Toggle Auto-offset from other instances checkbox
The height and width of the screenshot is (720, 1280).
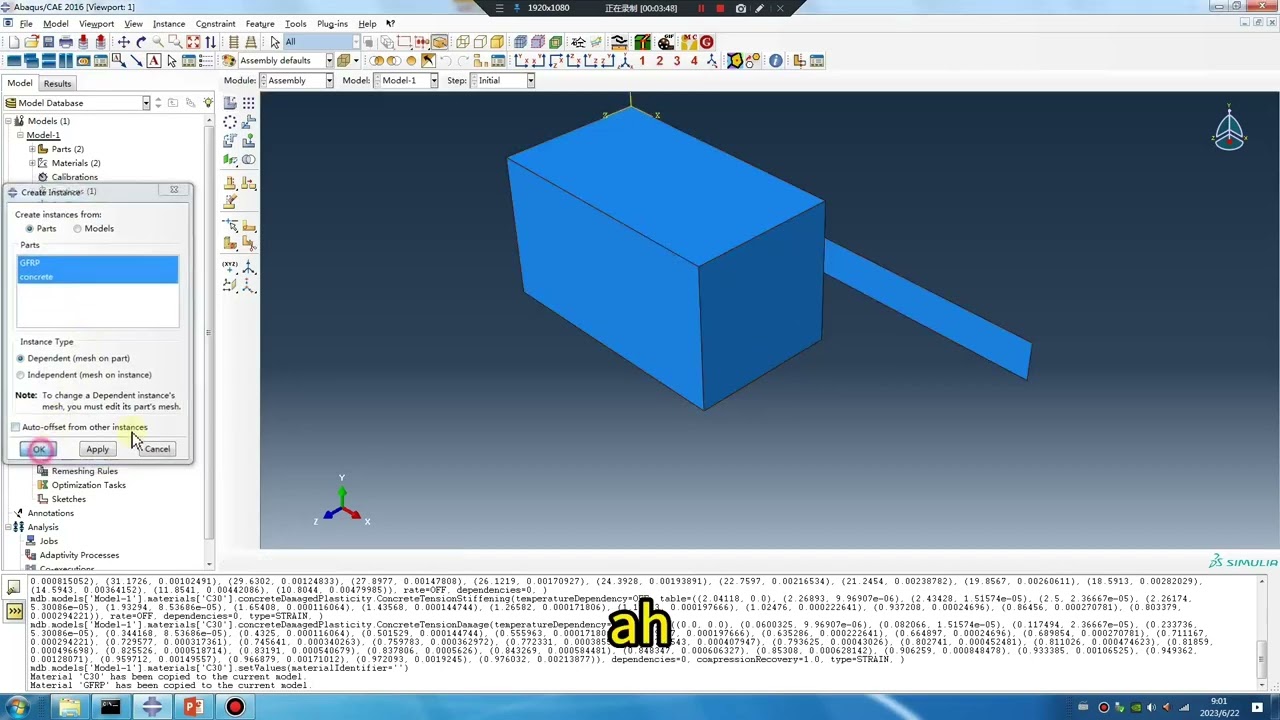(x=16, y=427)
